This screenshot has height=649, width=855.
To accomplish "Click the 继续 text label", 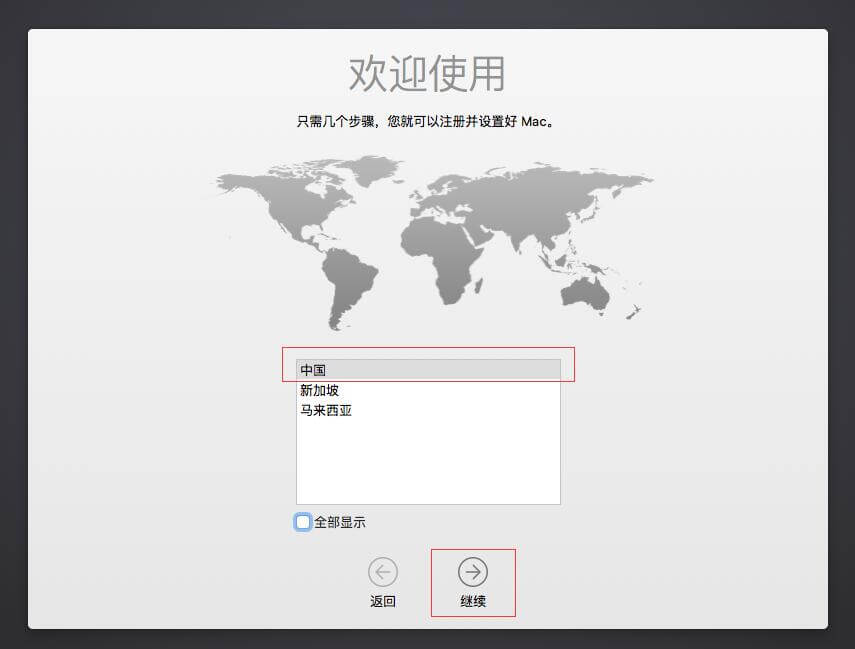I will [473, 601].
